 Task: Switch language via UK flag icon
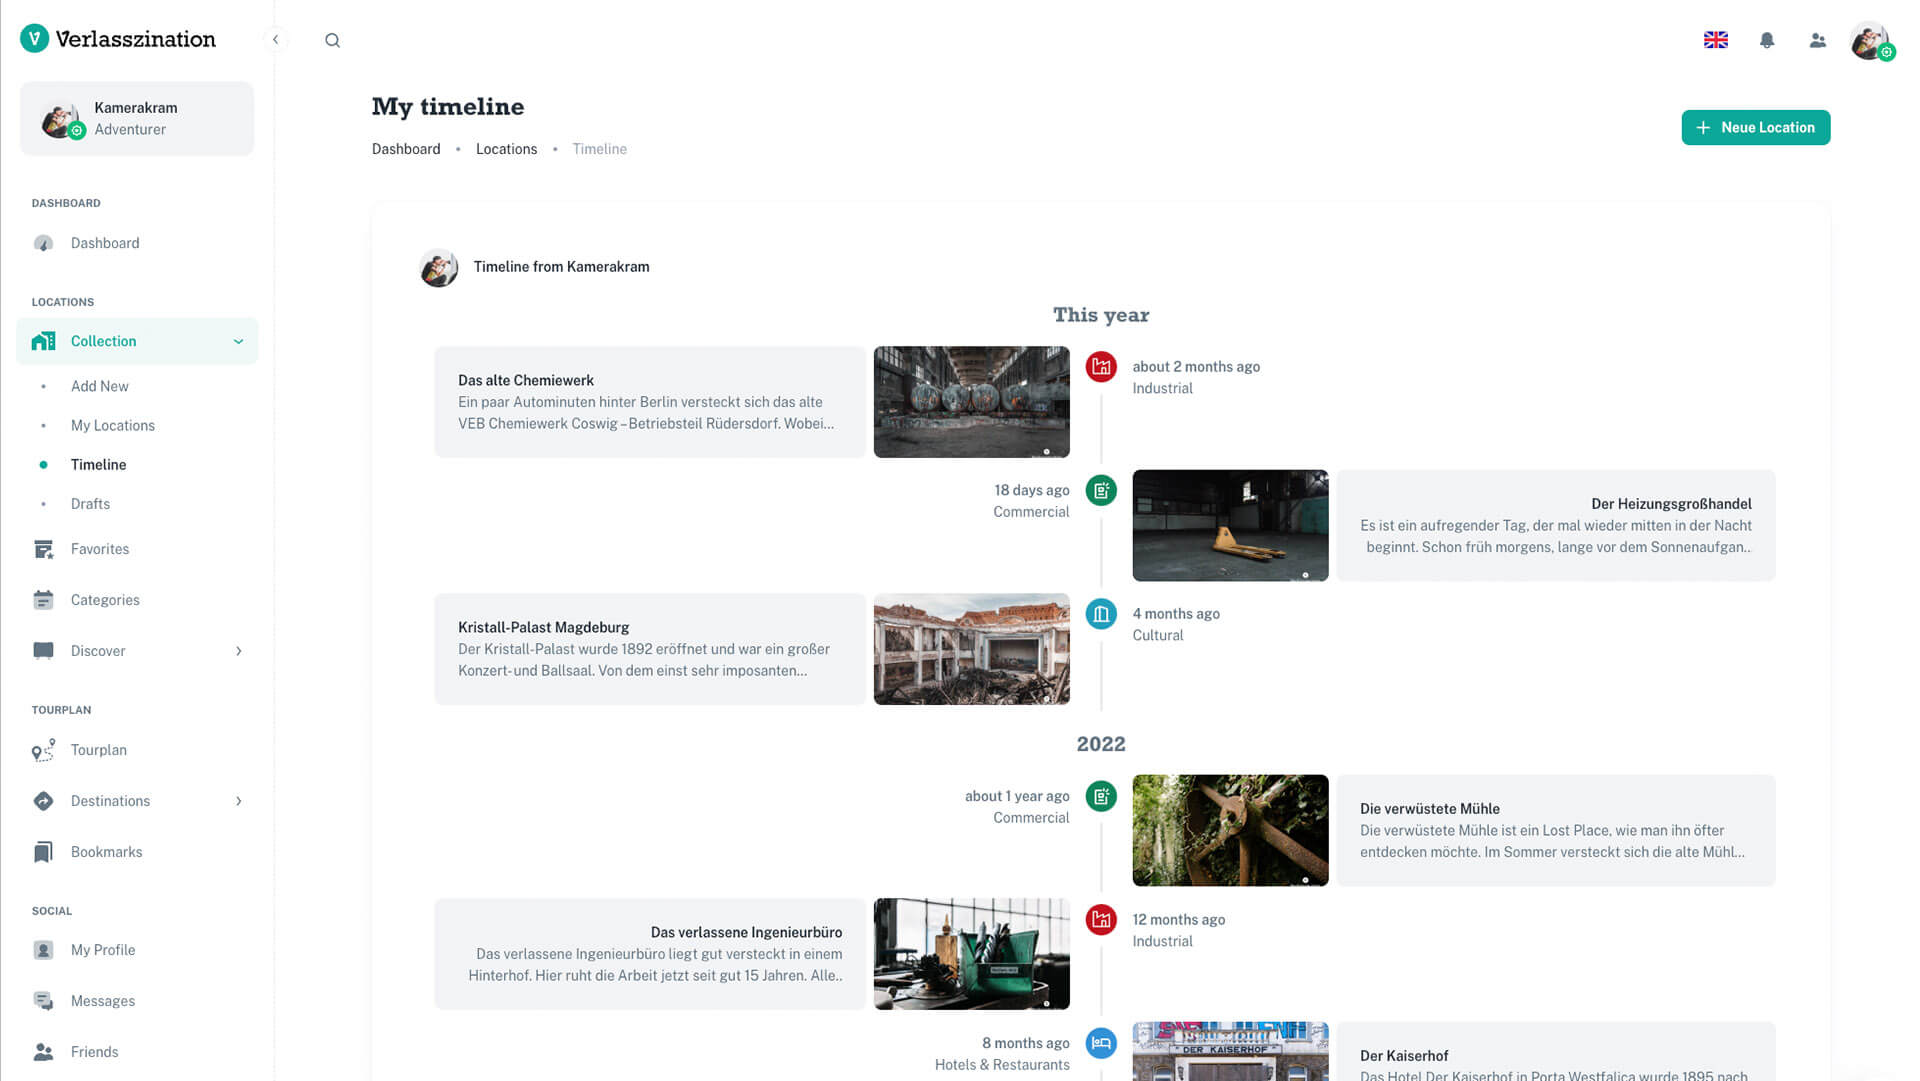click(1716, 40)
